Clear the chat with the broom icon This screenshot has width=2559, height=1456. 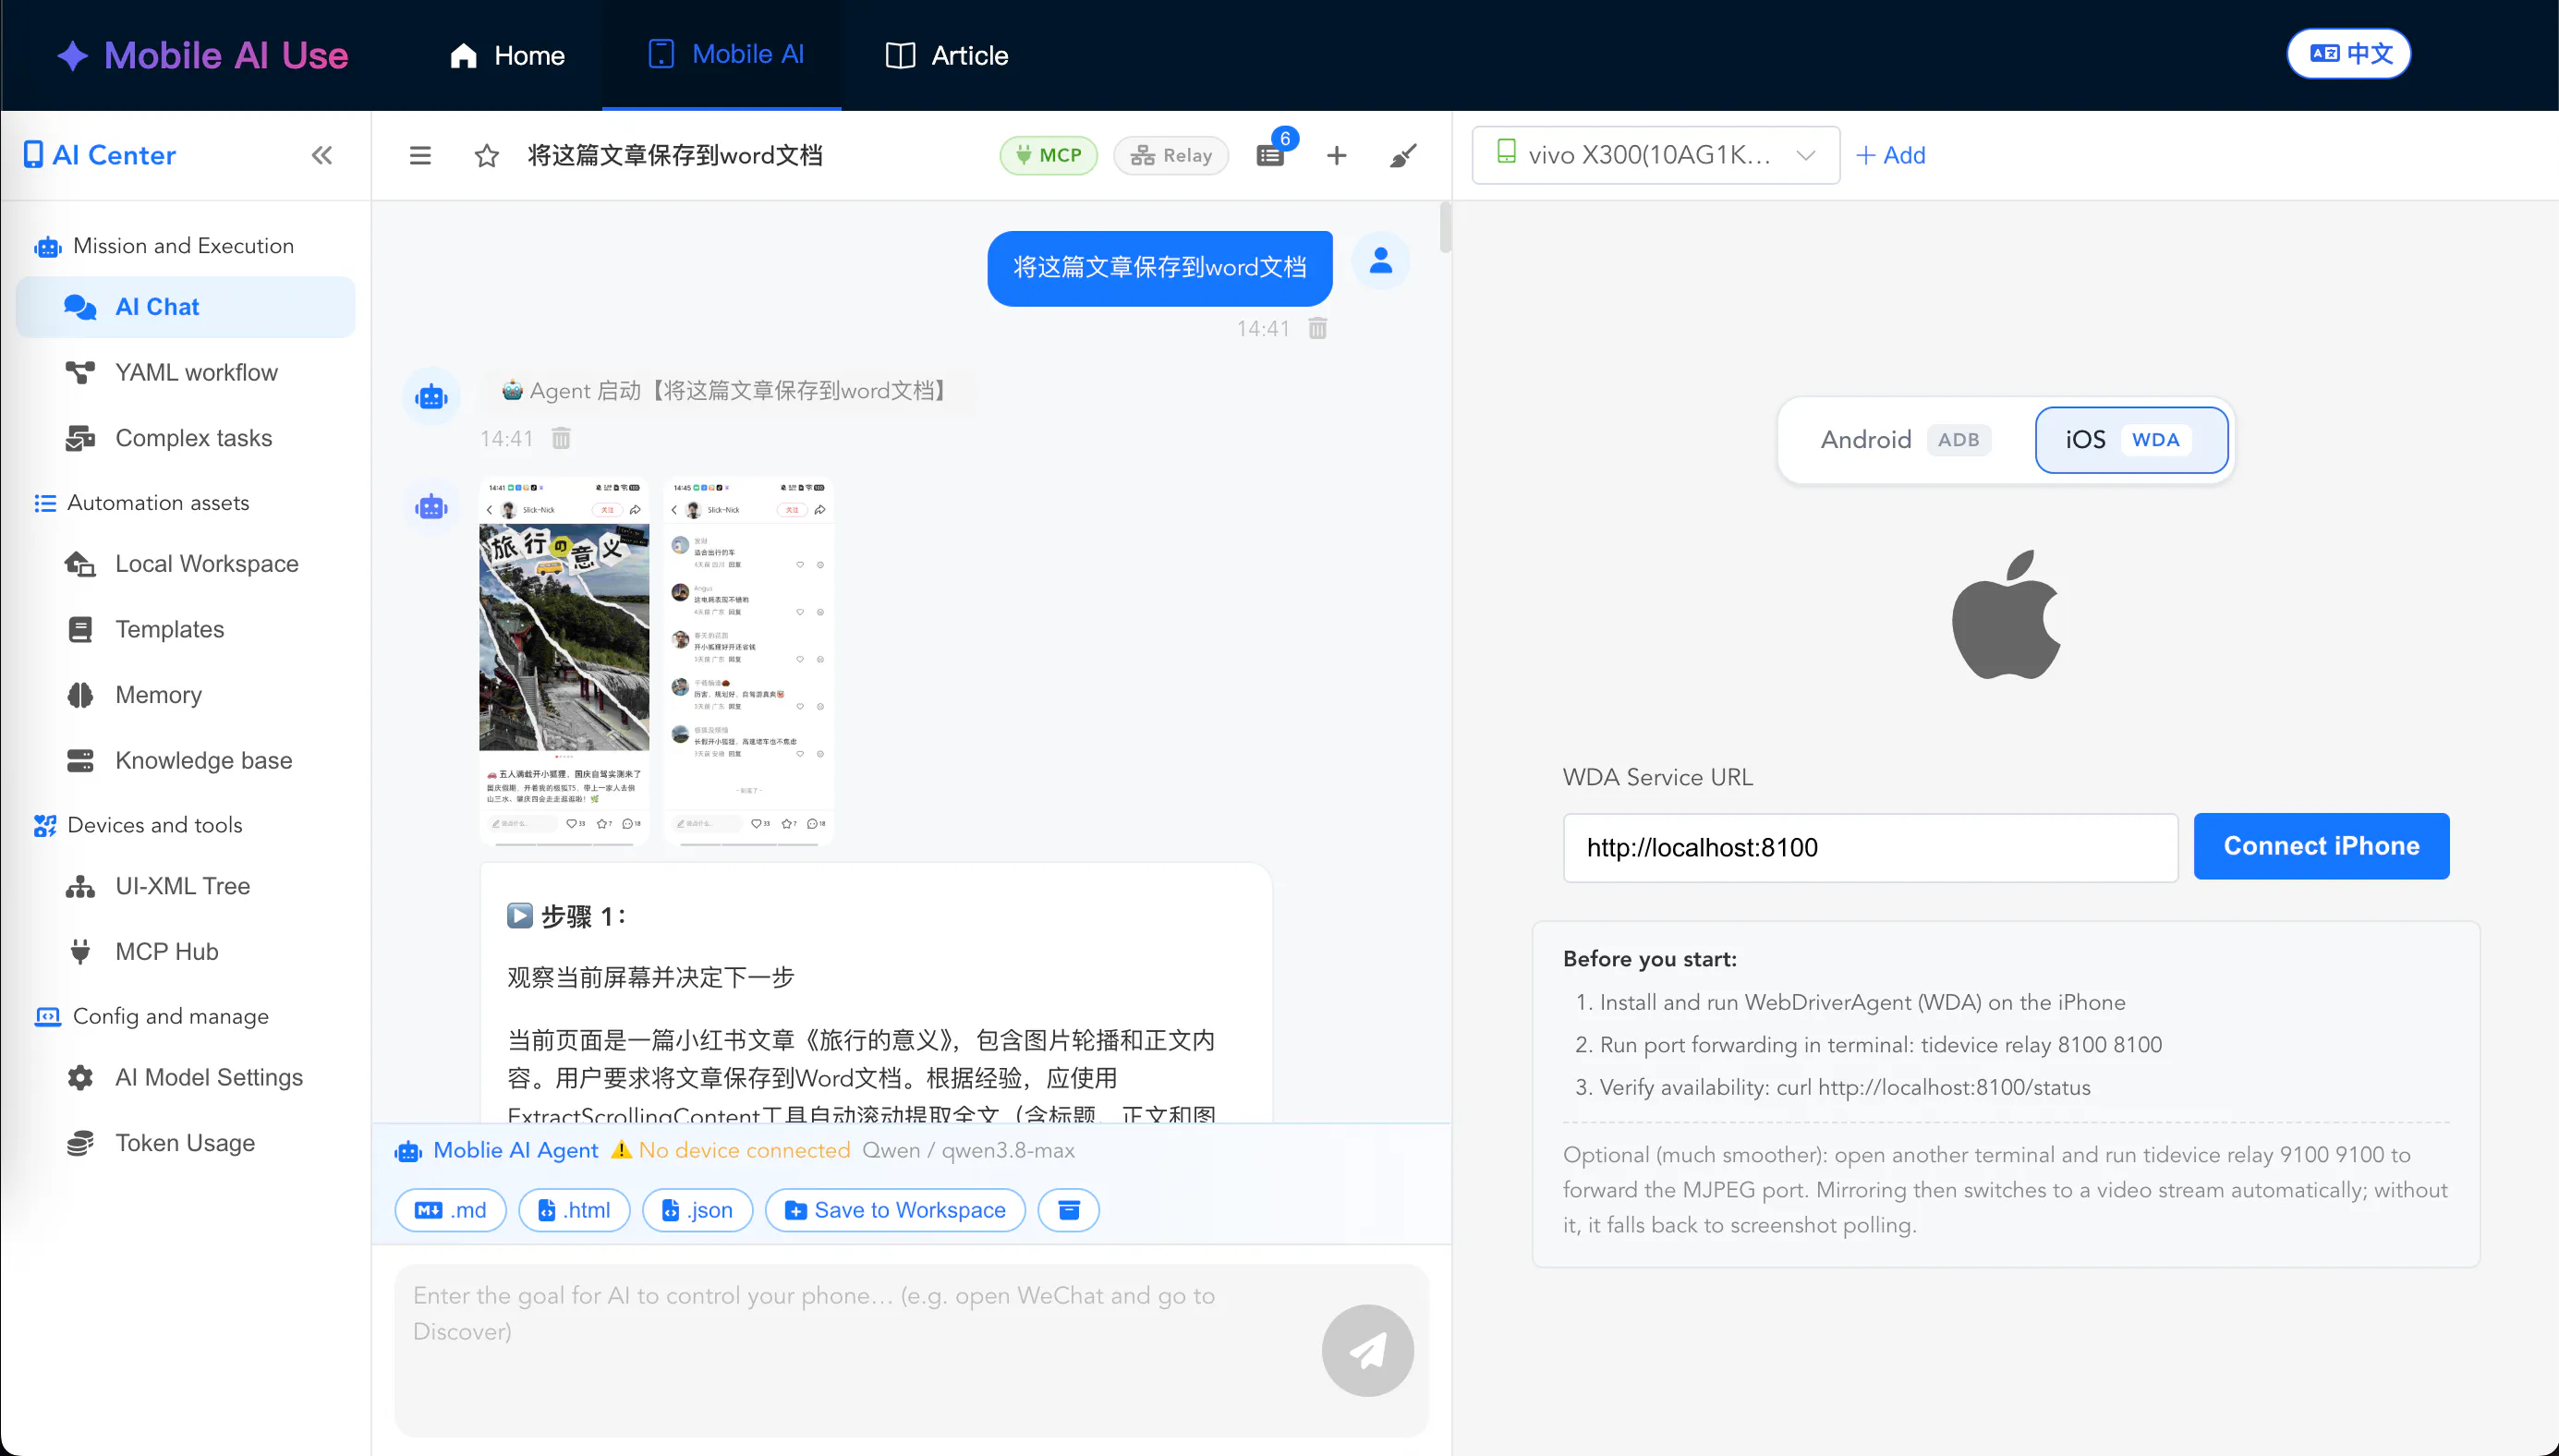pos(1403,155)
